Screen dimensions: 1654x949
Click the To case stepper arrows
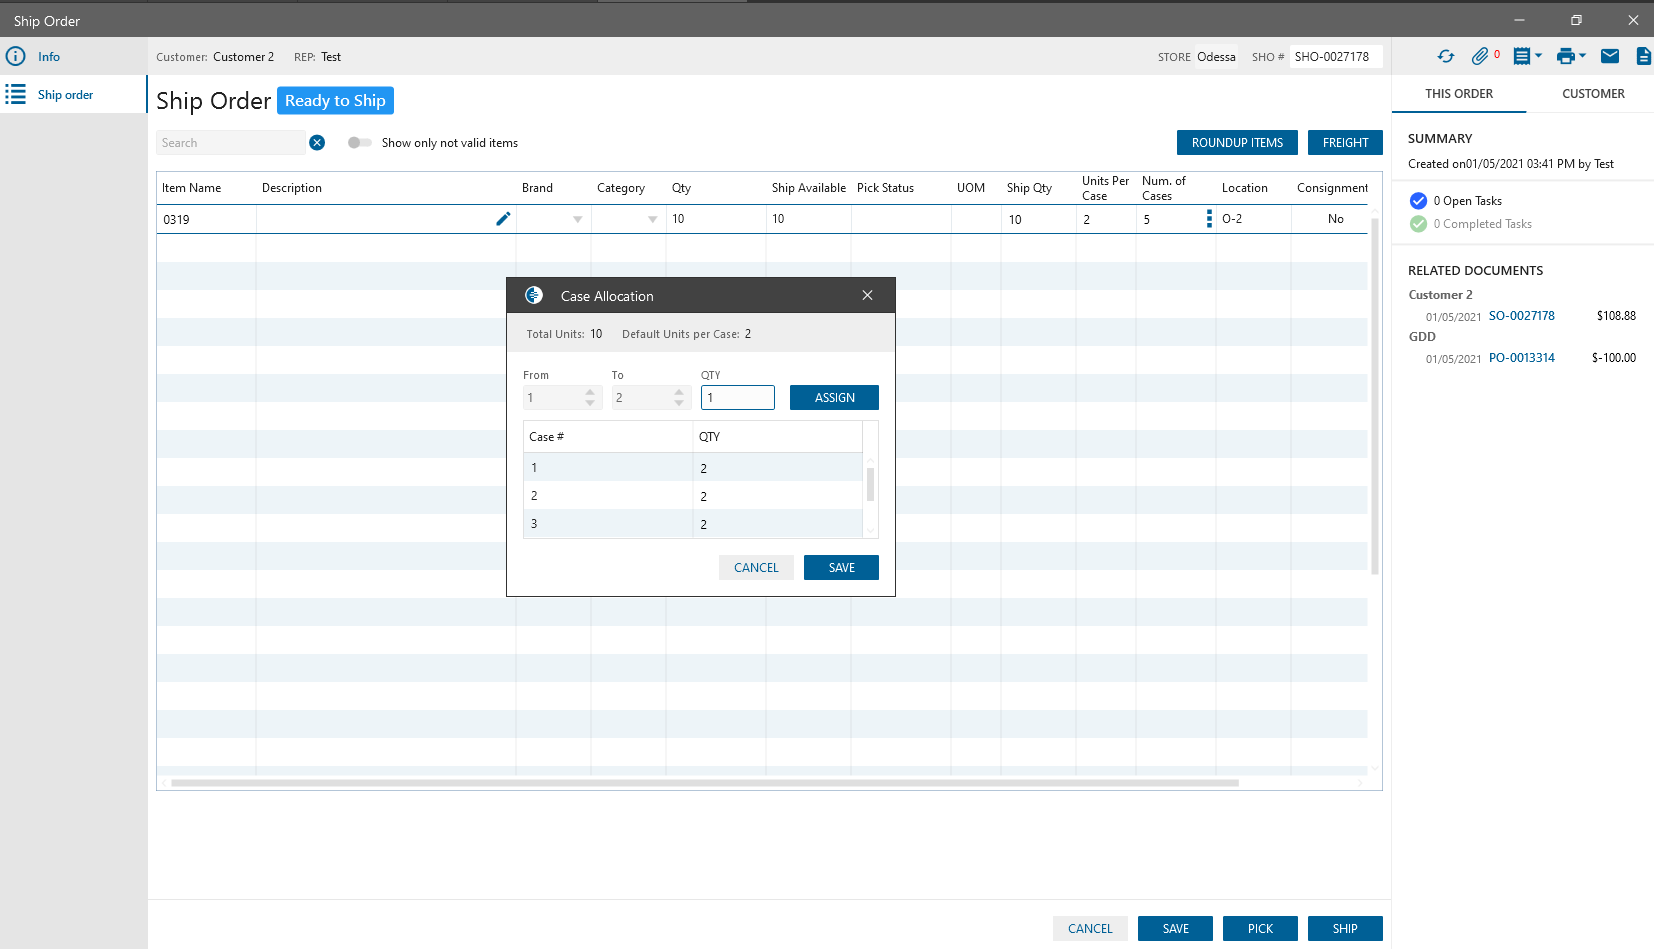pyautogui.click(x=679, y=398)
